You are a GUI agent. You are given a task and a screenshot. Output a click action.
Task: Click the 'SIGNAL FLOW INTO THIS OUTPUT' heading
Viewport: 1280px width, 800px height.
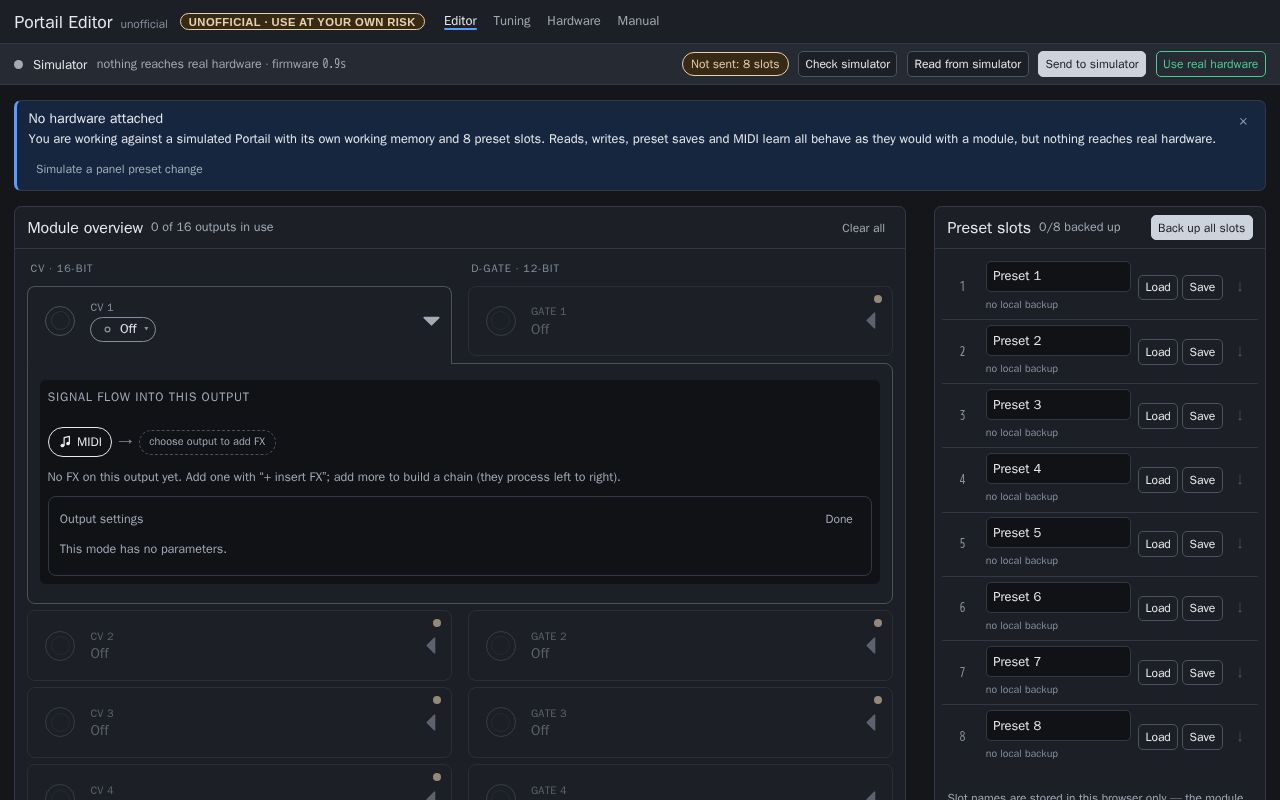coord(149,397)
